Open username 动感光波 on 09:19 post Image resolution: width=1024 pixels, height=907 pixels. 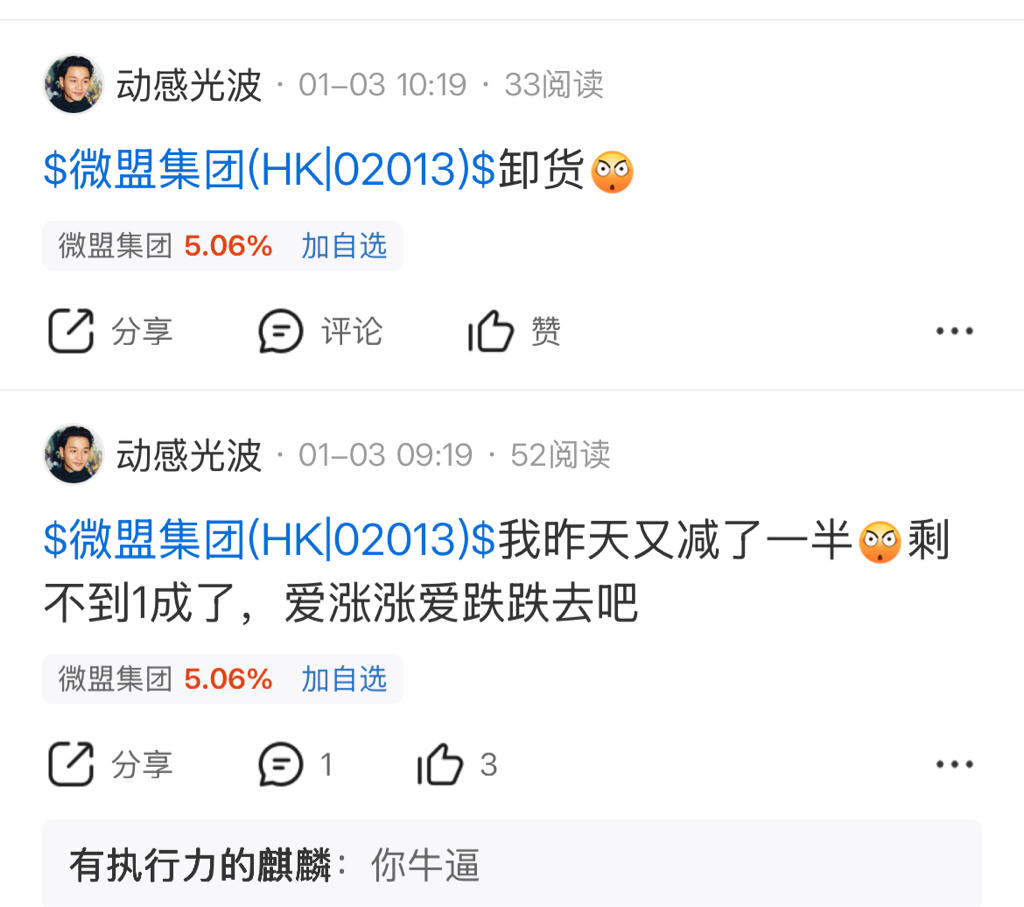(x=189, y=455)
